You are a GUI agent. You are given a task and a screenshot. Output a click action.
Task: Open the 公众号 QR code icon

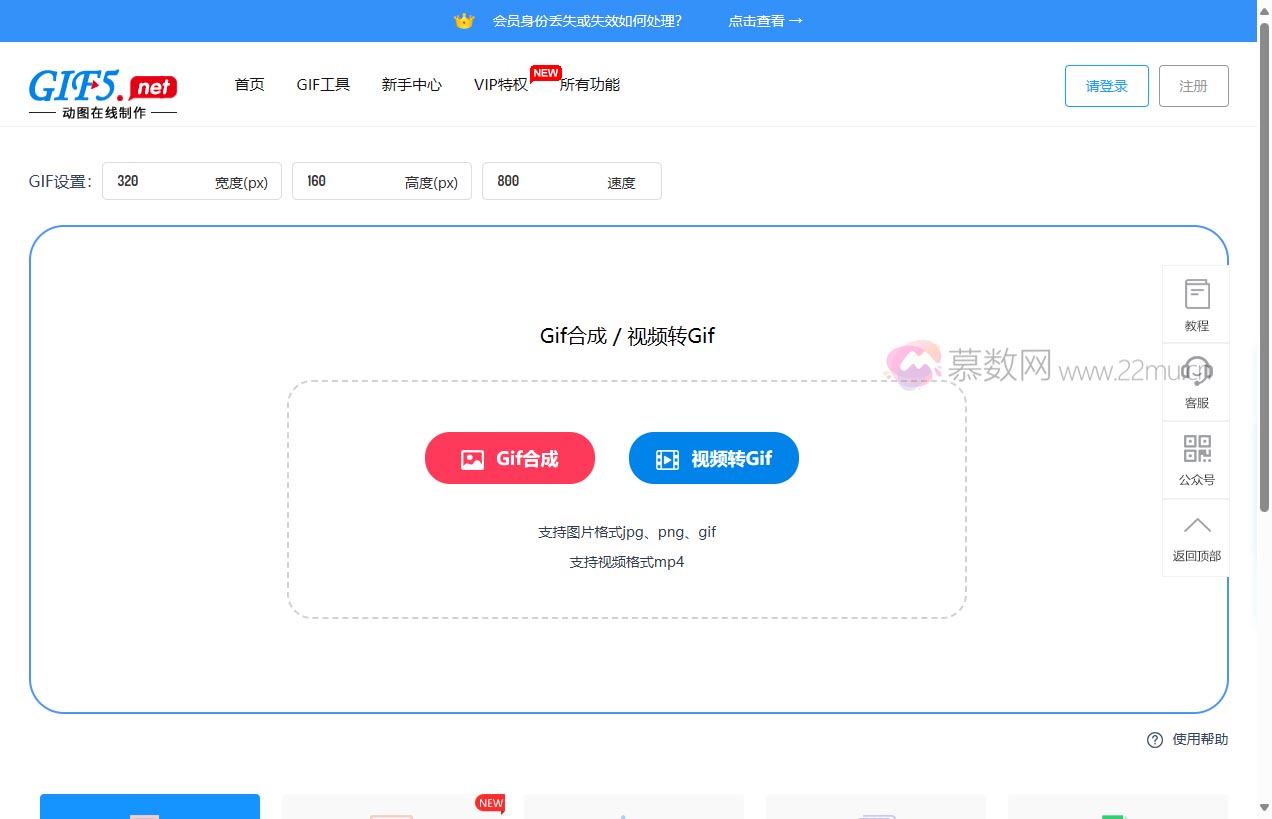click(x=1196, y=449)
